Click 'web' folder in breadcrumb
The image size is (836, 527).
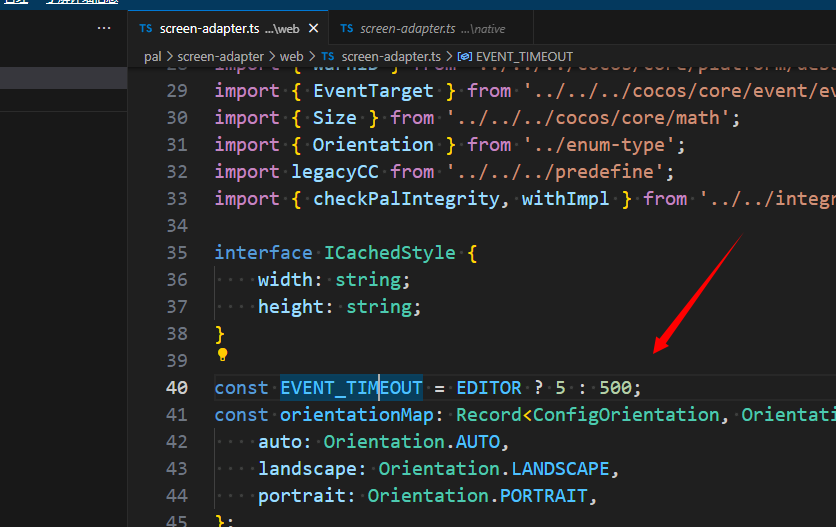291,57
